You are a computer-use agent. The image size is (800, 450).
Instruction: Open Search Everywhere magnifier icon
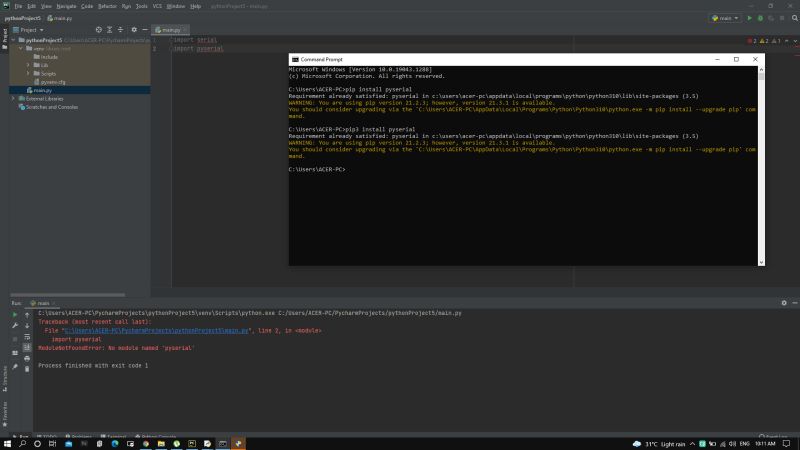(x=794, y=18)
